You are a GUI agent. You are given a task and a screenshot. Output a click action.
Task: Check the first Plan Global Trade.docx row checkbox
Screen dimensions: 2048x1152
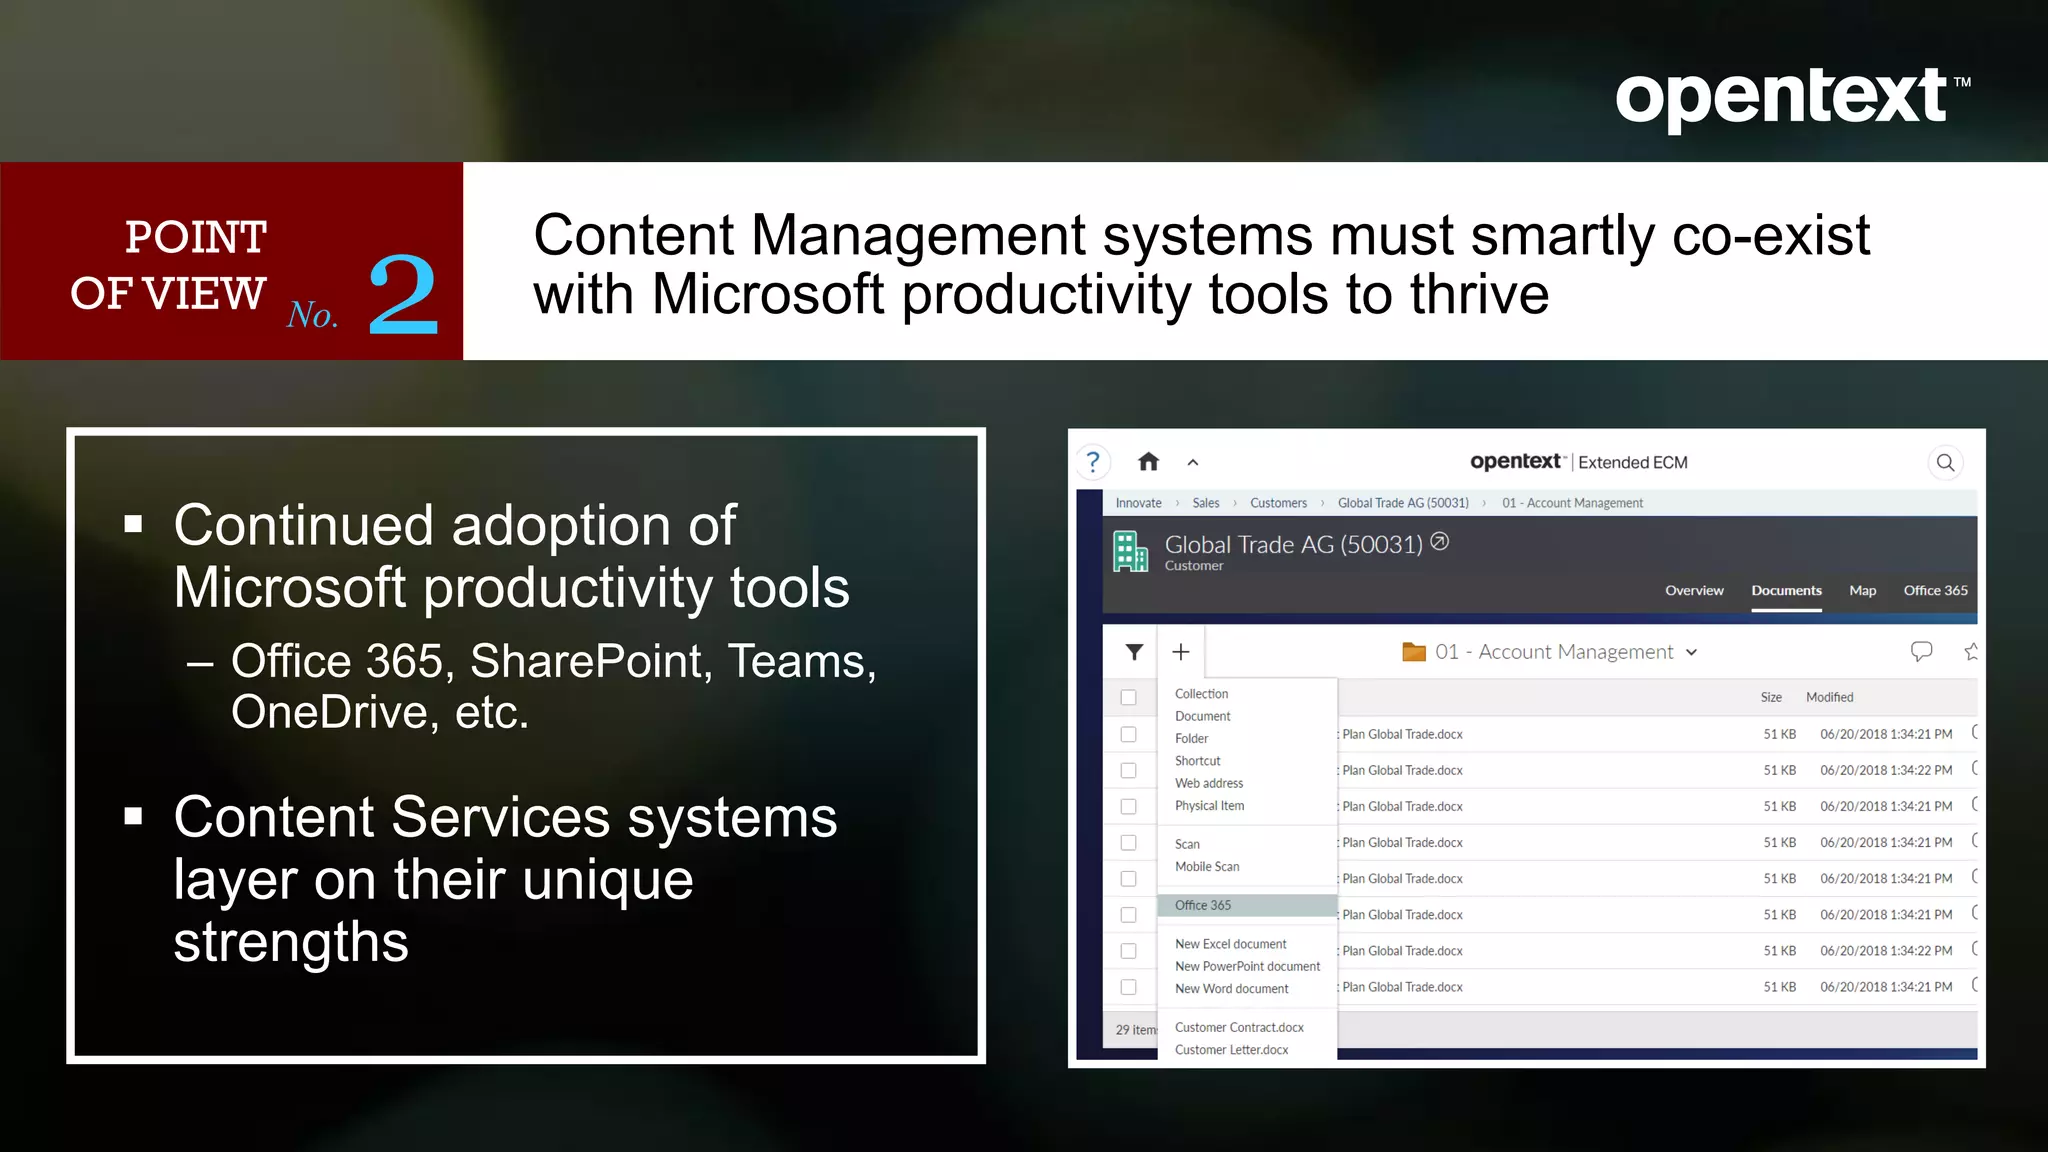(1129, 734)
